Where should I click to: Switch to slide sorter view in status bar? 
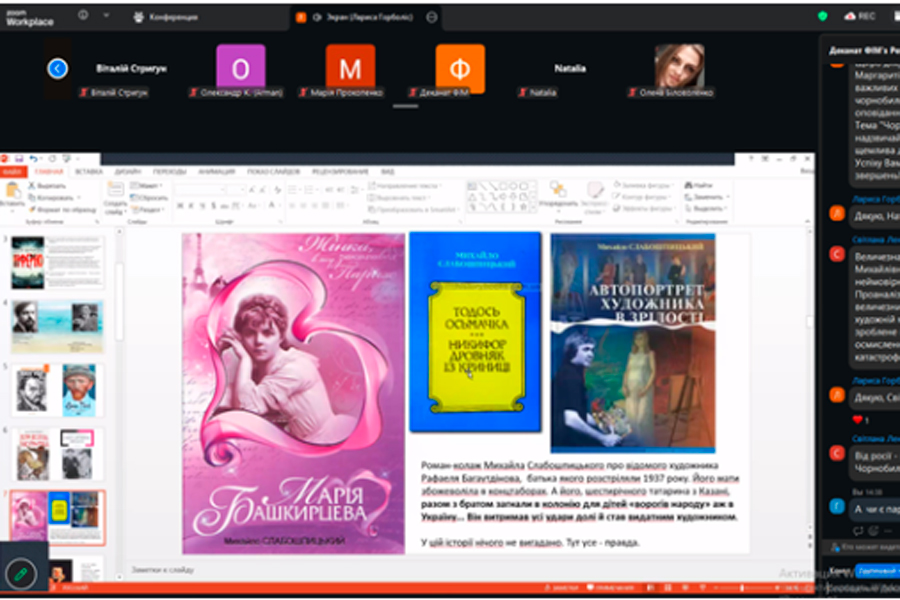click(x=668, y=588)
